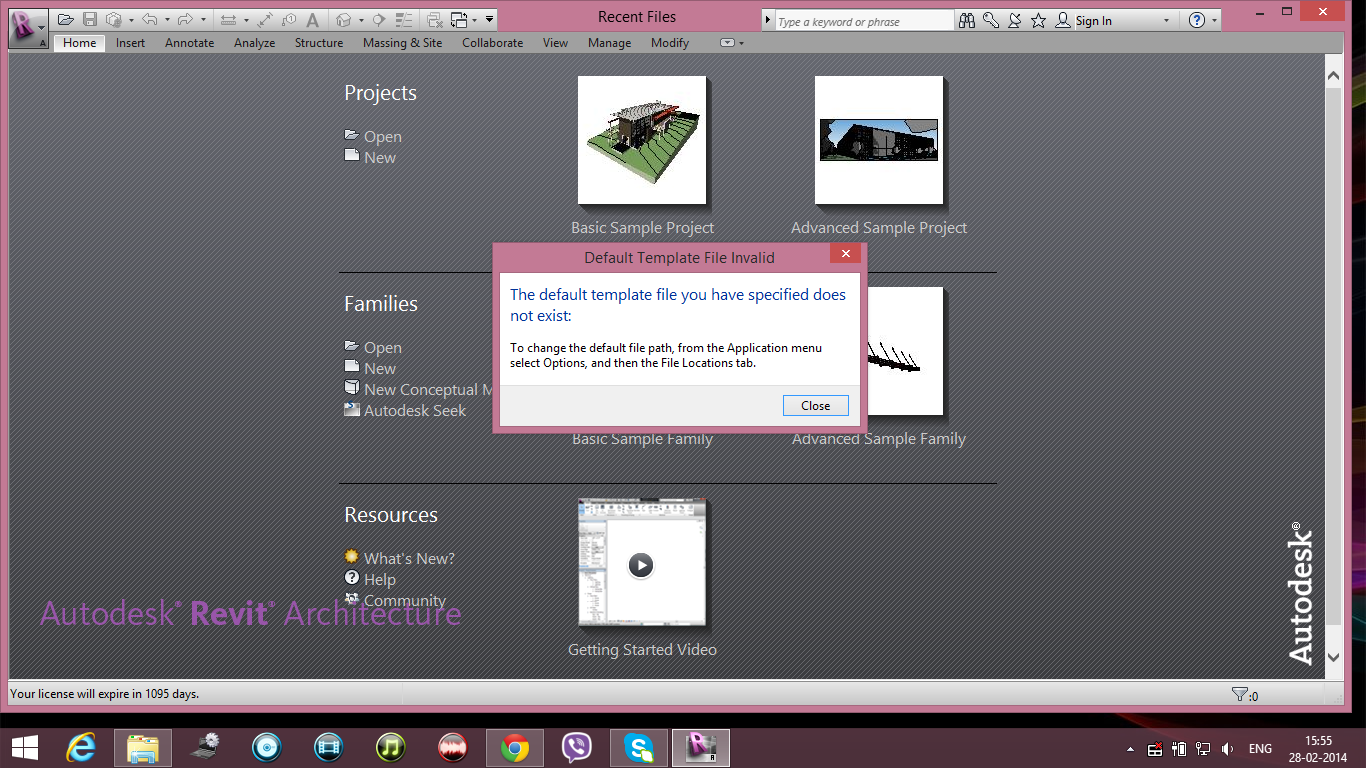1366x768 pixels.
Task: Click the scroll down arrow on Recent Files page
Action: tap(1333, 658)
